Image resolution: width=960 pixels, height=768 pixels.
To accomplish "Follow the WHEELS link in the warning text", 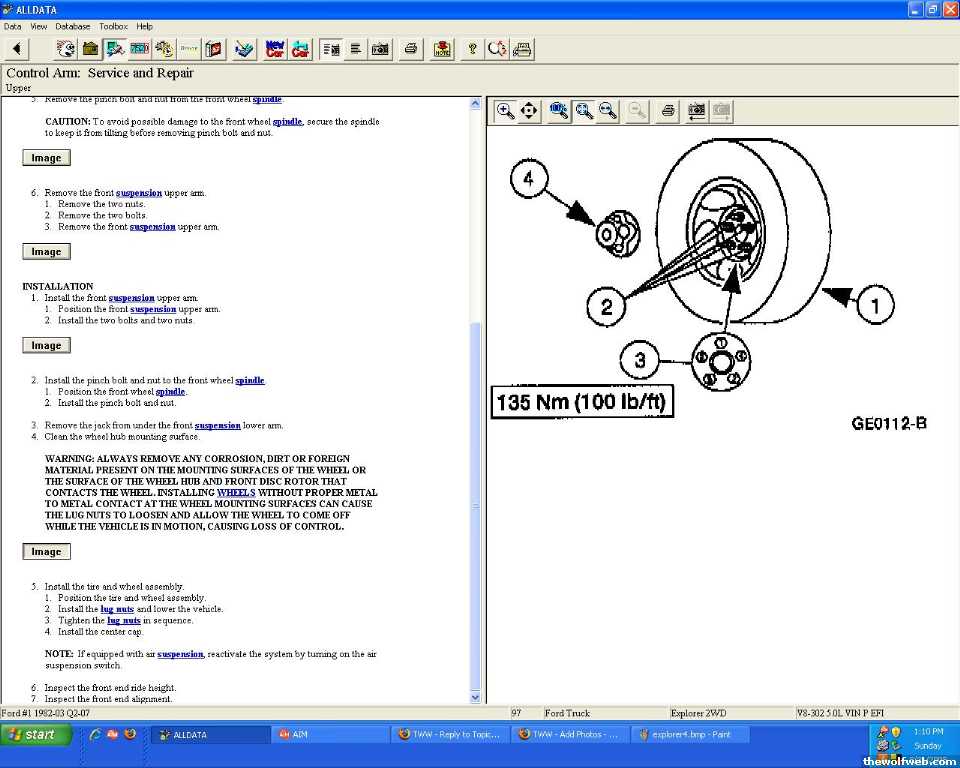I will (x=236, y=493).
